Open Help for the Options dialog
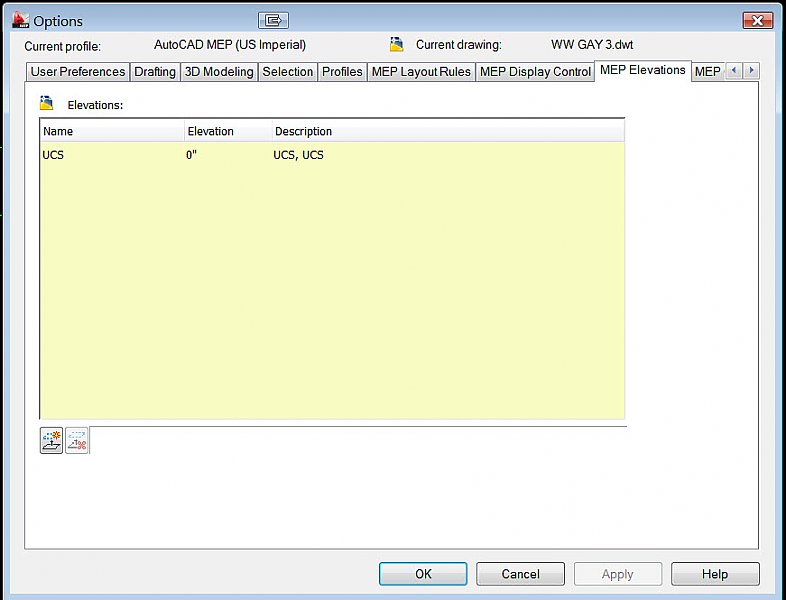Image resolution: width=786 pixels, height=600 pixels. (x=715, y=574)
